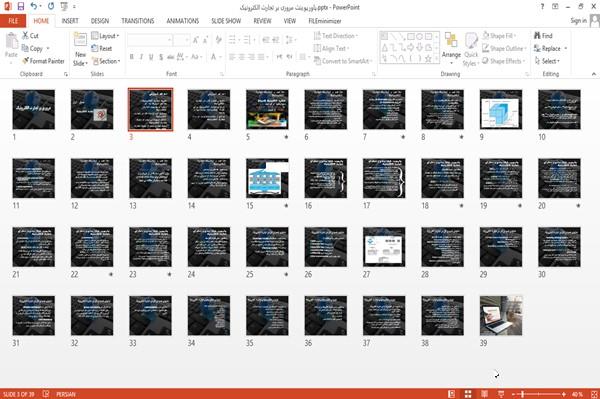Switch to the SLIDE SHOW tab
The image size is (600, 399).
(x=226, y=21)
